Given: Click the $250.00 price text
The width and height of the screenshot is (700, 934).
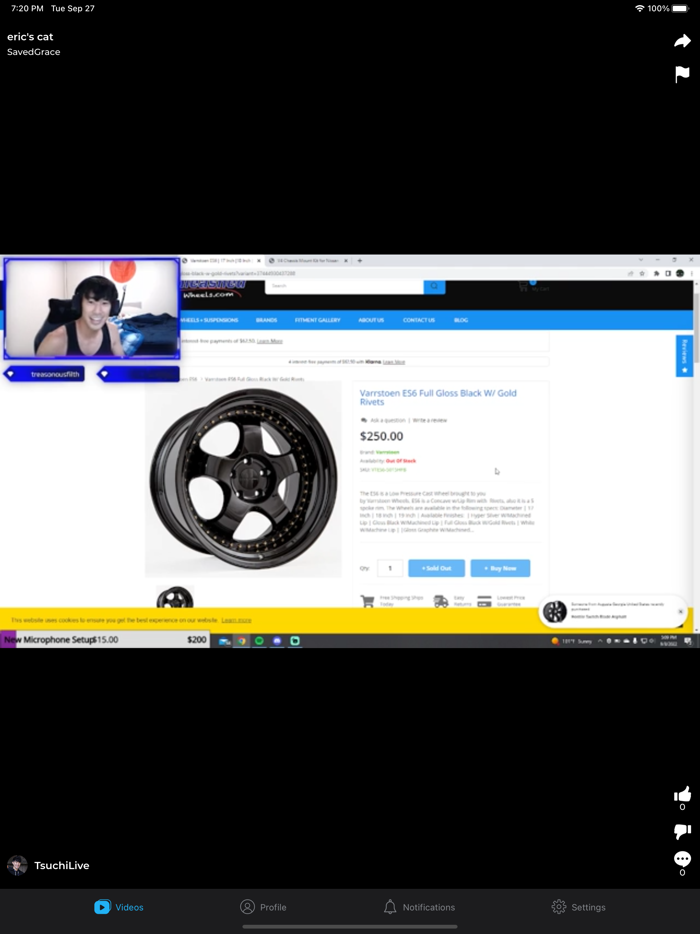Looking at the screenshot, I should pos(381,436).
